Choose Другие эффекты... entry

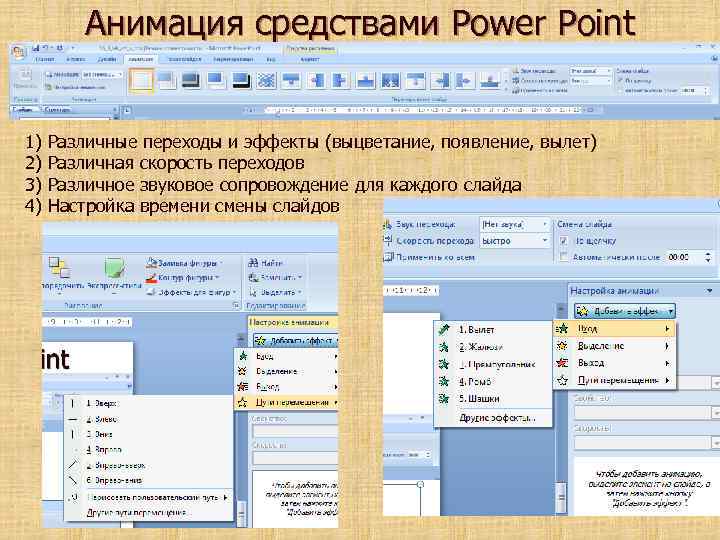coord(493,418)
